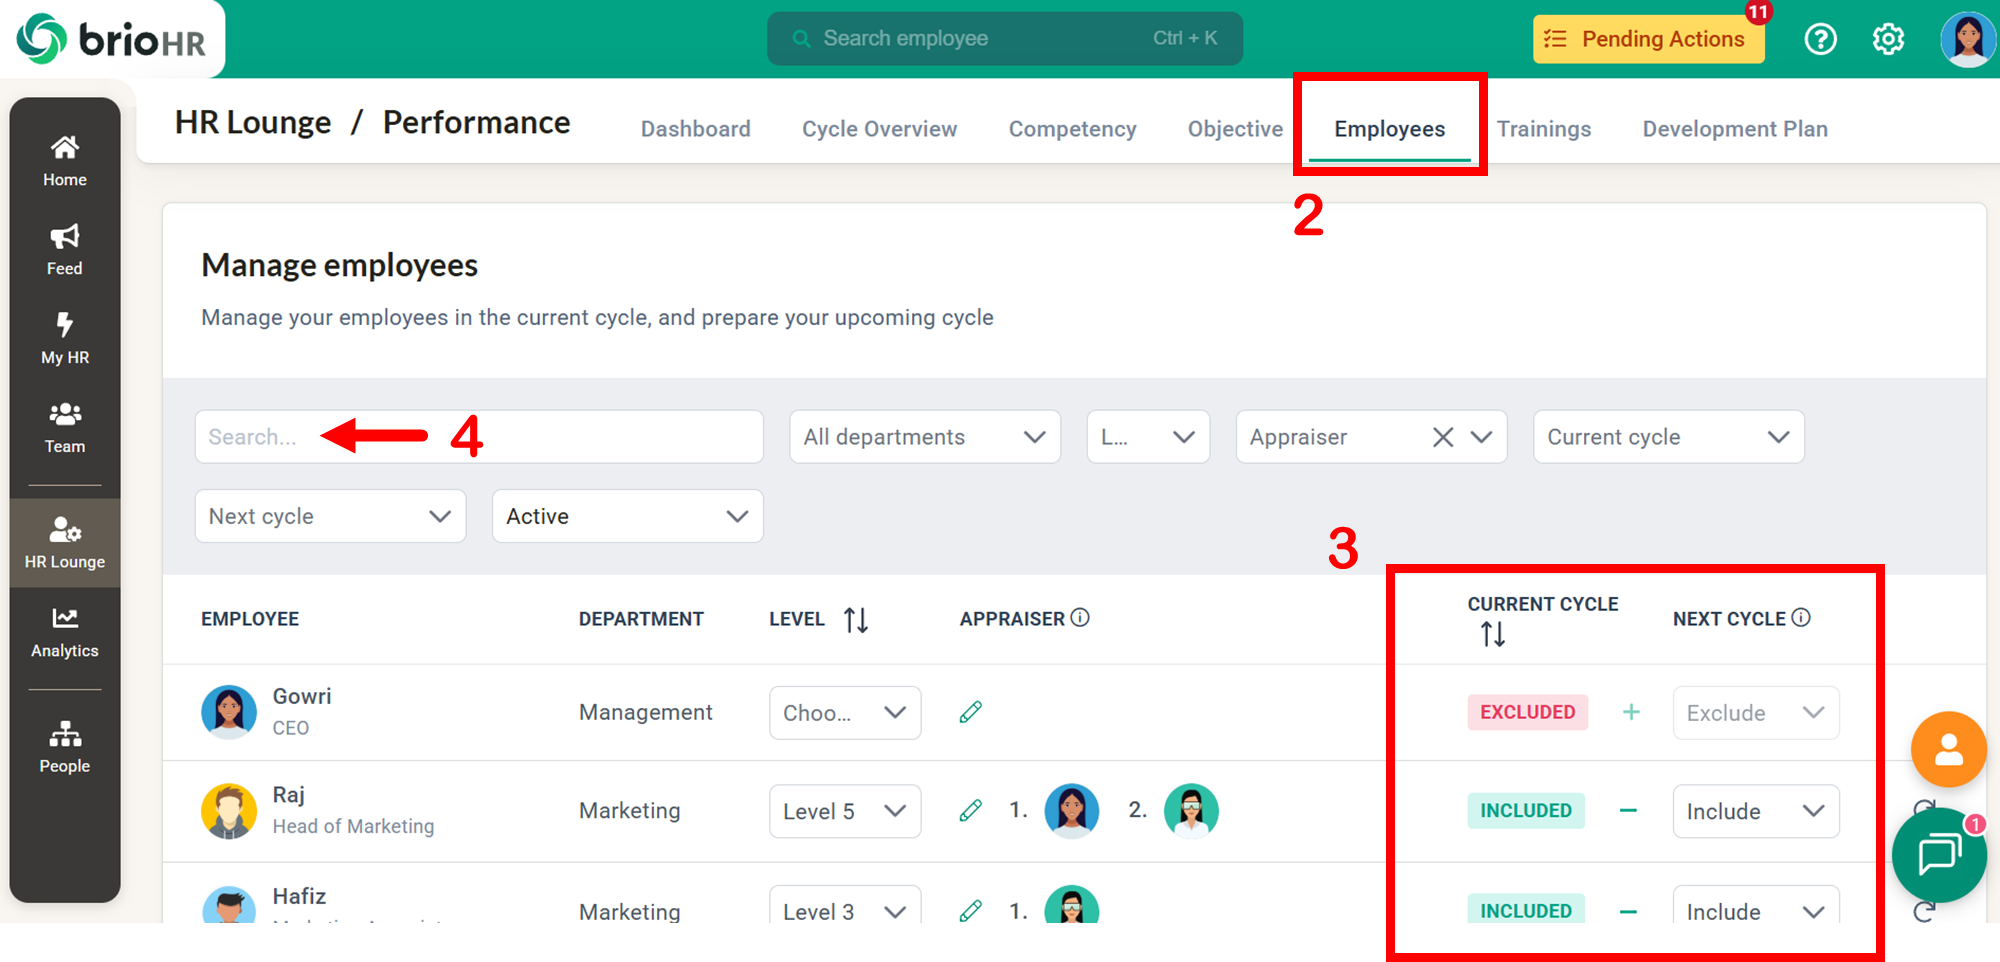Open the Active status filter dropdown

click(x=627, y=516)
